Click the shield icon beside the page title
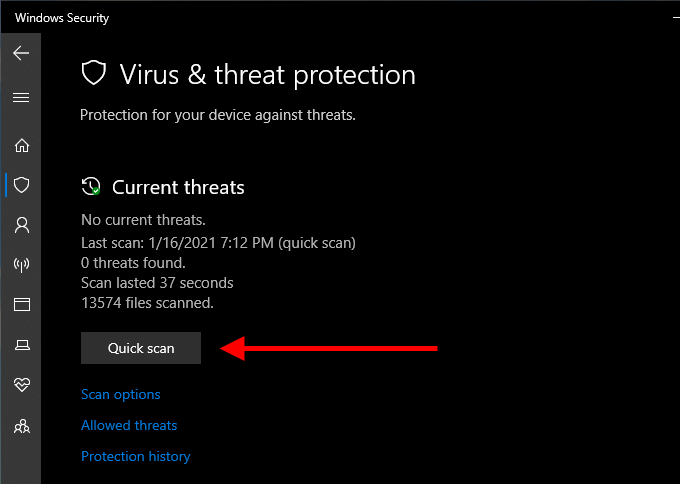680x484 pixels. [93, 74]
